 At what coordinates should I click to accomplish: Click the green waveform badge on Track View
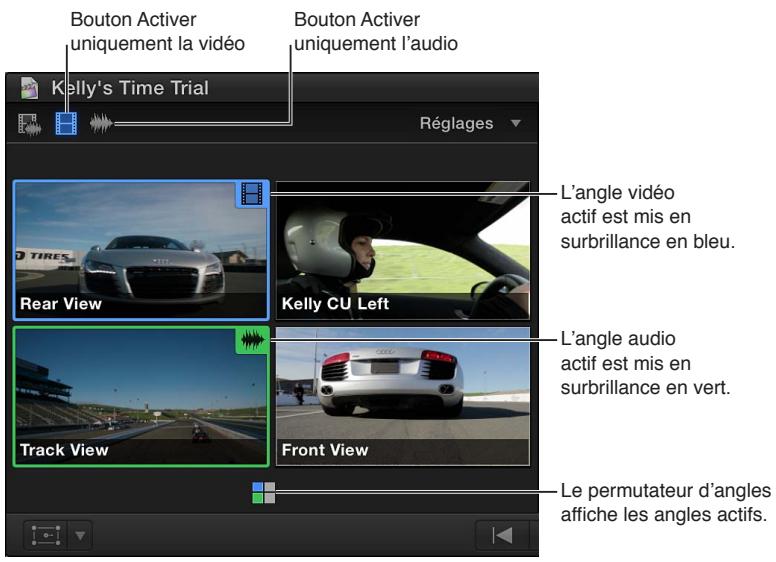click(252, 340)
